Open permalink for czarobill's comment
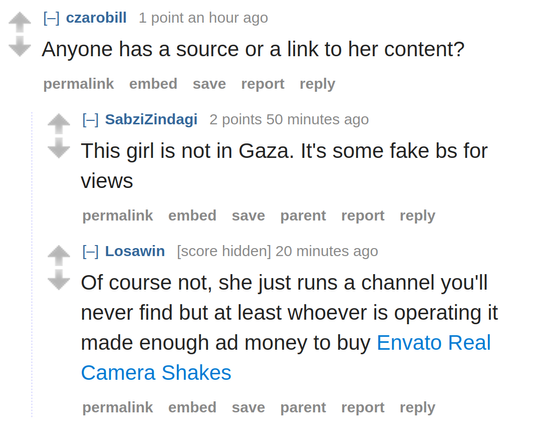The height and width of the screenshot is (428, 539). point(79,84)
